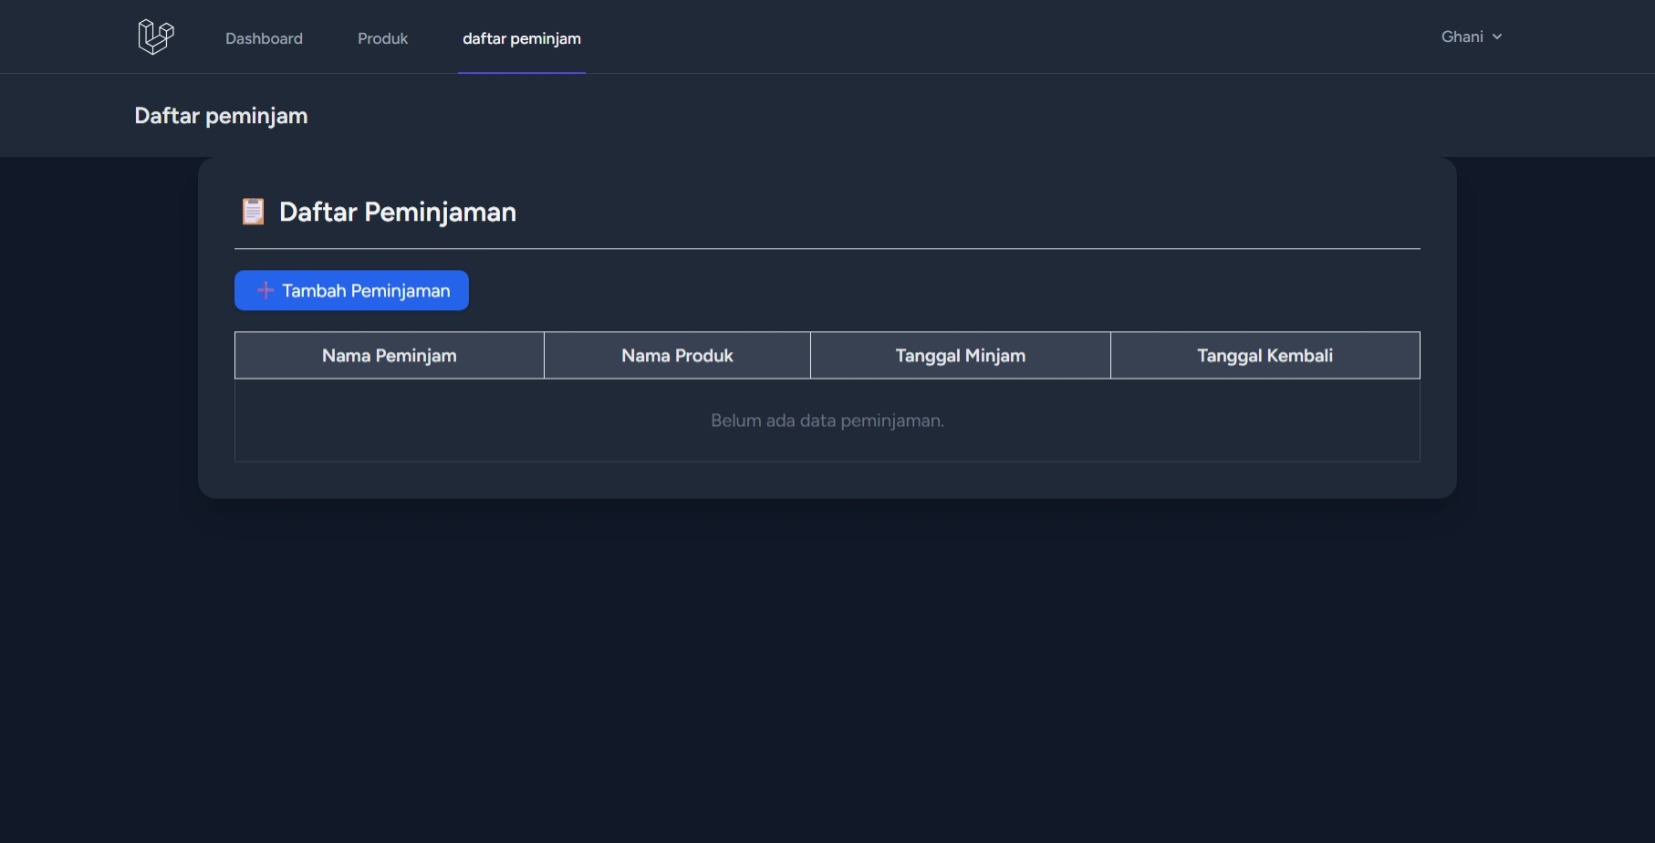Screen dimensions: 1655x843
Task: Open the Produk nav item
Action: pos(383,38)
